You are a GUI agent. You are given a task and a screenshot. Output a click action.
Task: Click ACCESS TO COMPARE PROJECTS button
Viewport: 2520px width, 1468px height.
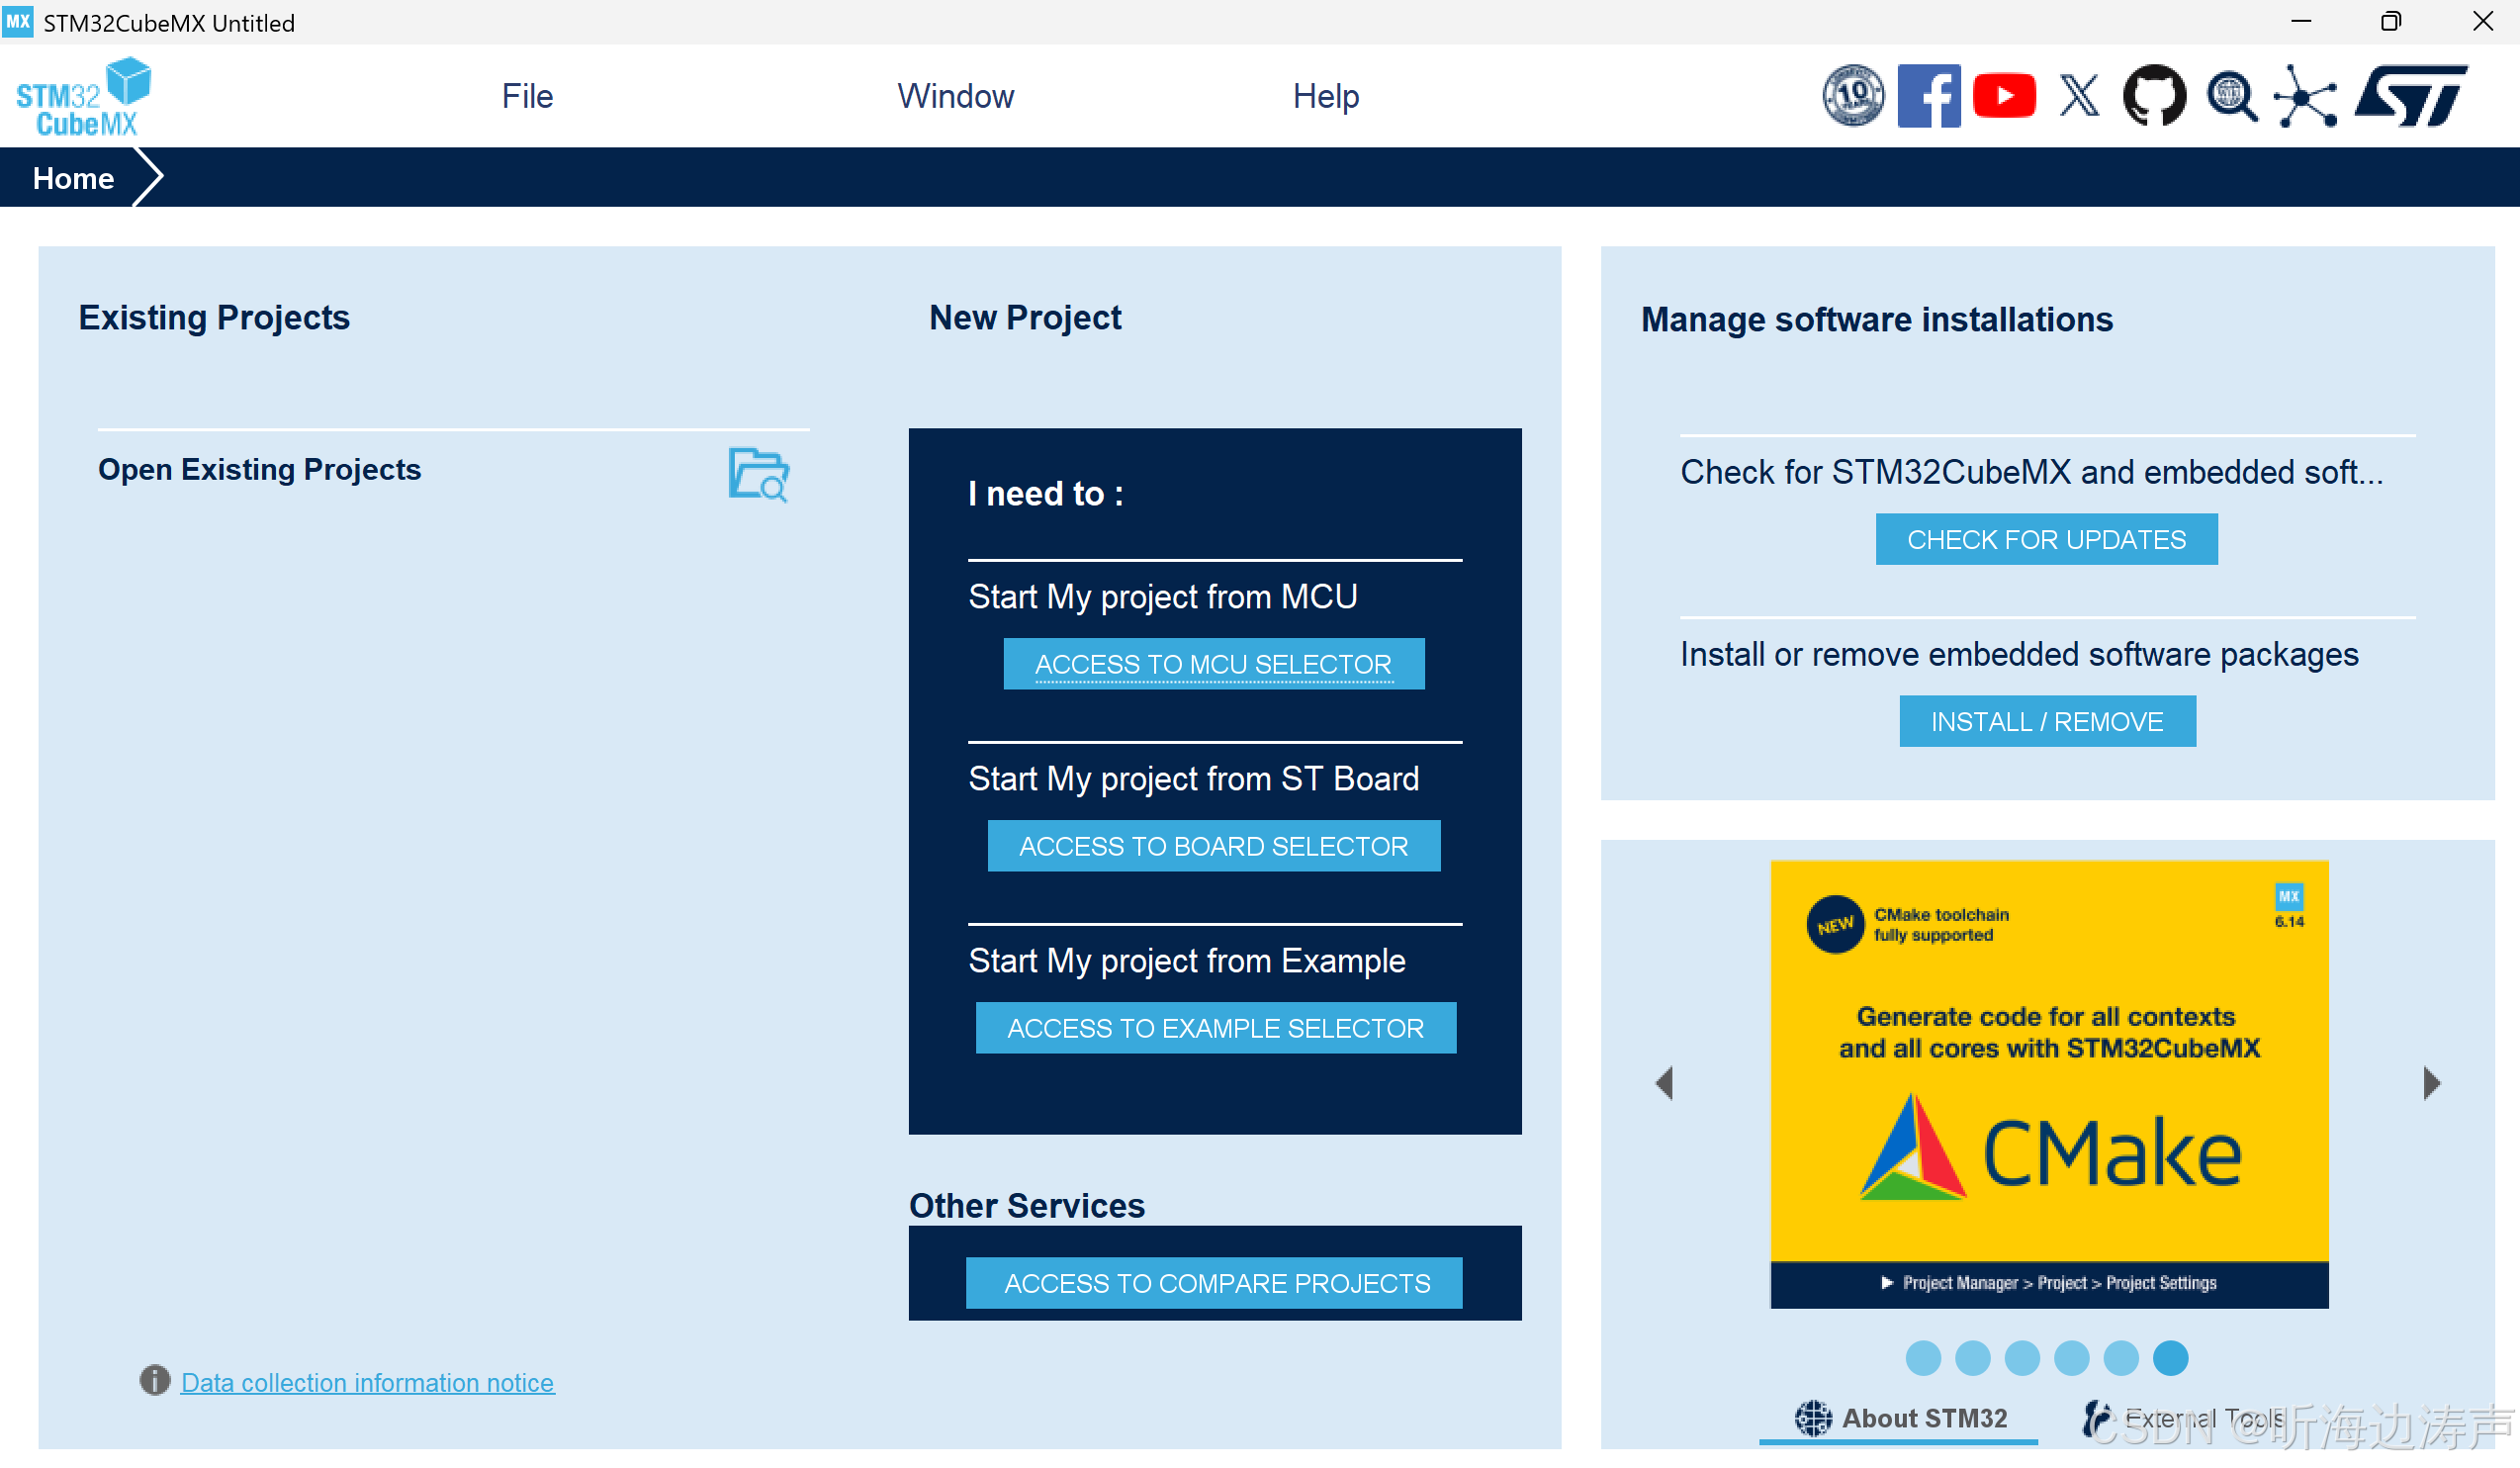tap(1214, 1283)
